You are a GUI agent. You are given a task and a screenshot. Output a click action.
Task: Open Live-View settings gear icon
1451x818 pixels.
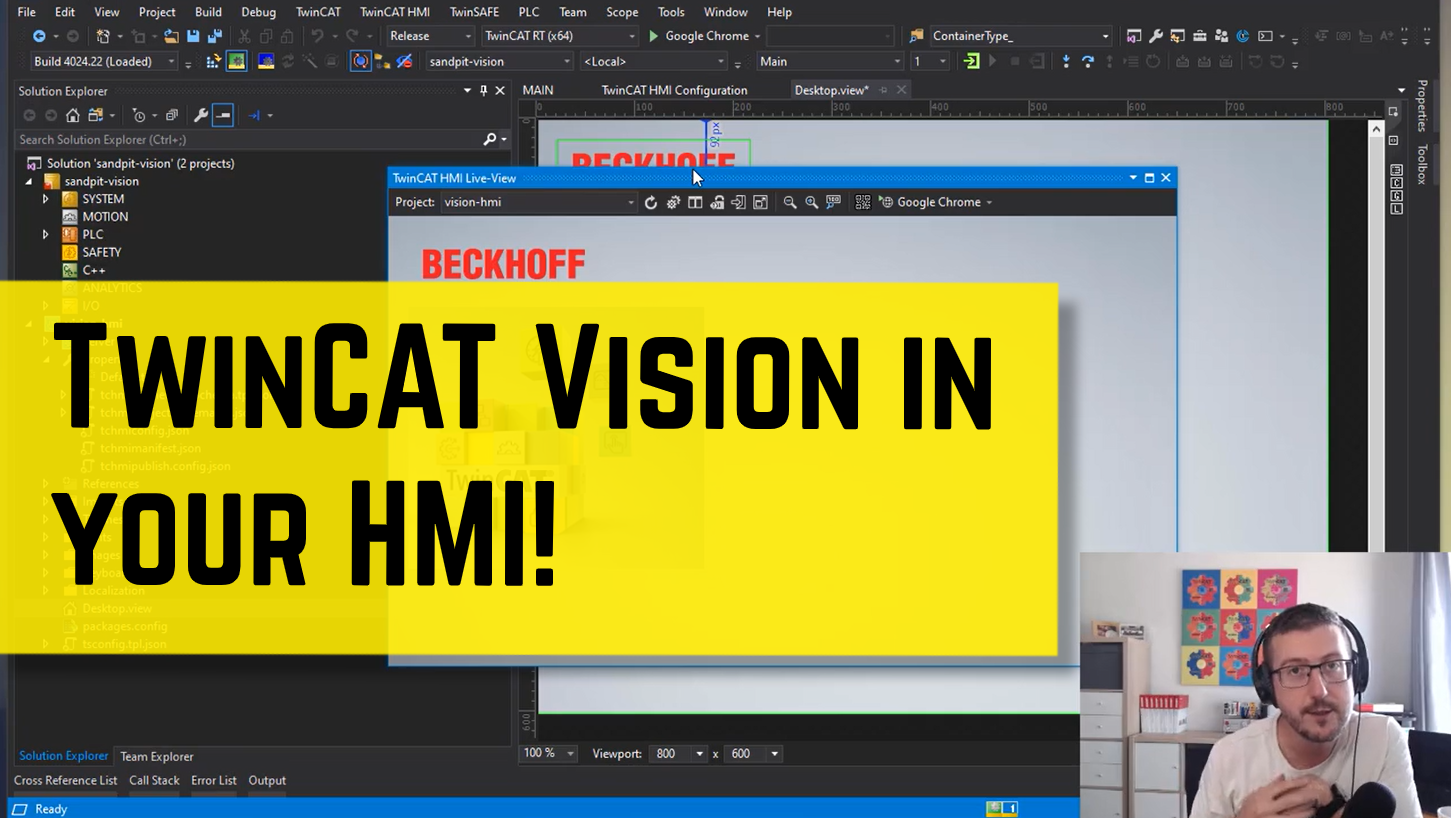[x=673, y=203]
